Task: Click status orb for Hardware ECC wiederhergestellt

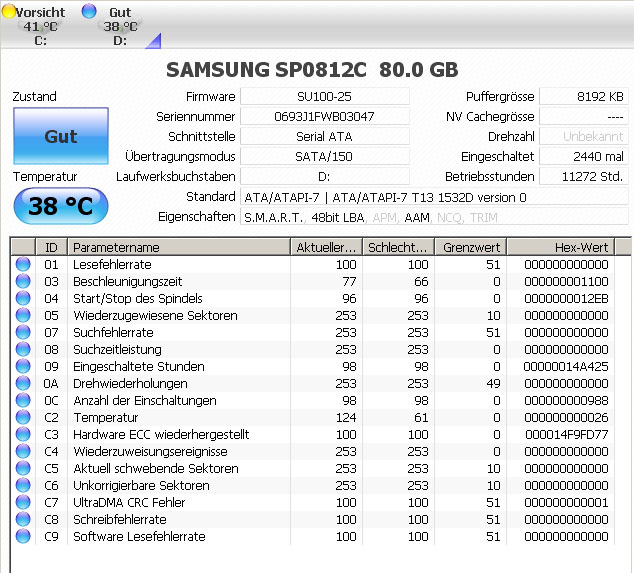Action: click(x=23, y=434)
